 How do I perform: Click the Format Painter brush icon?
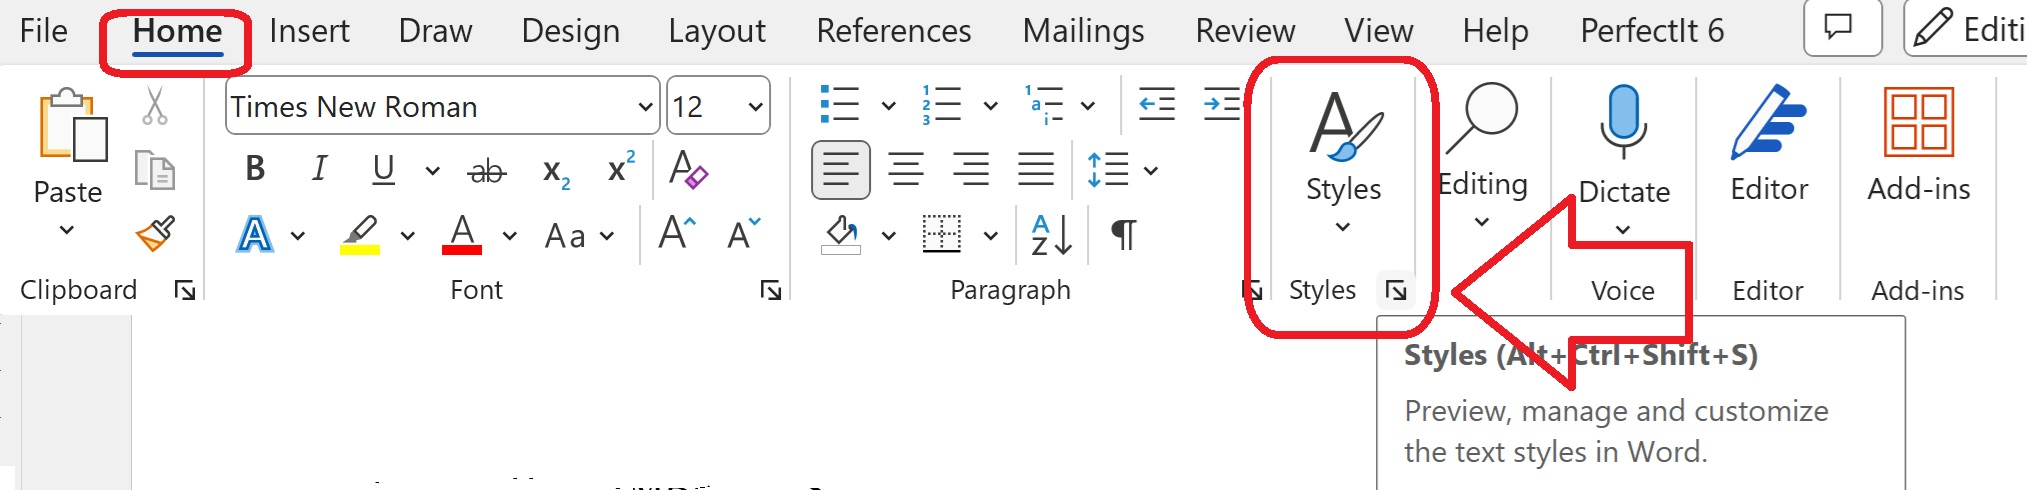pyautogui.click(x=155, y=234)
